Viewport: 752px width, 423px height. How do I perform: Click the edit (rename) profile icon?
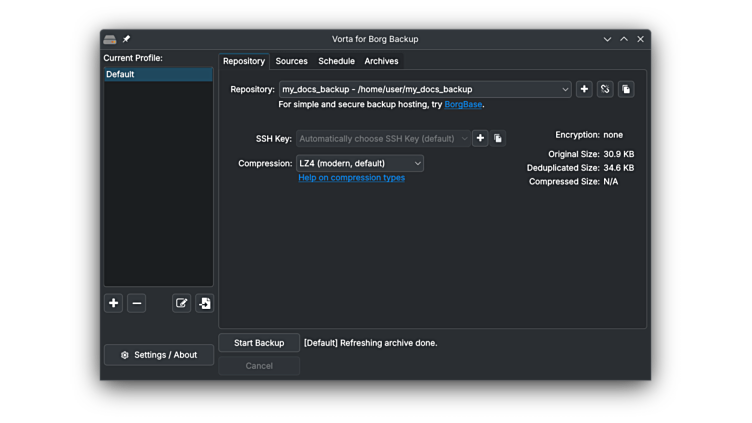(x=181, y=303)
